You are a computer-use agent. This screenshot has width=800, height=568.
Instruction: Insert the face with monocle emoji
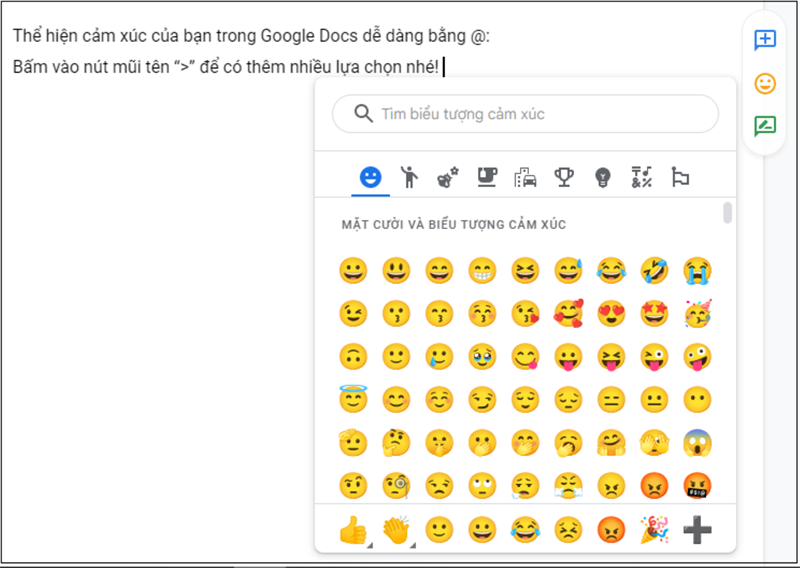[396, 485]
